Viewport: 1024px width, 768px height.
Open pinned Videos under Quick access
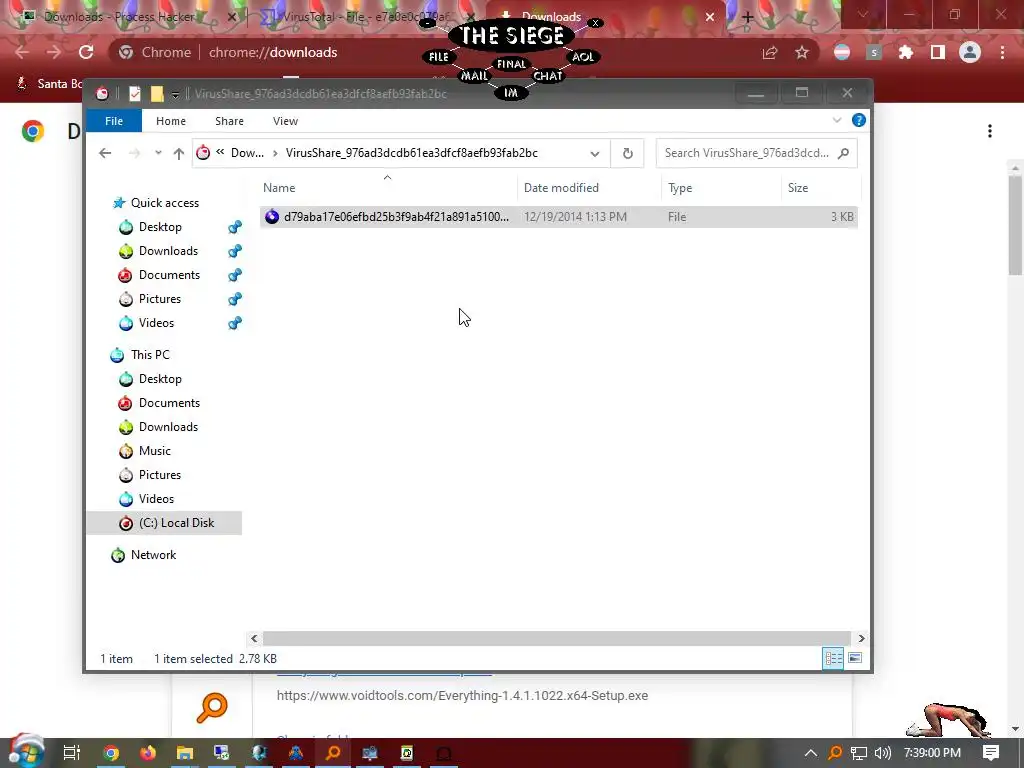click(x=156, y=323)
